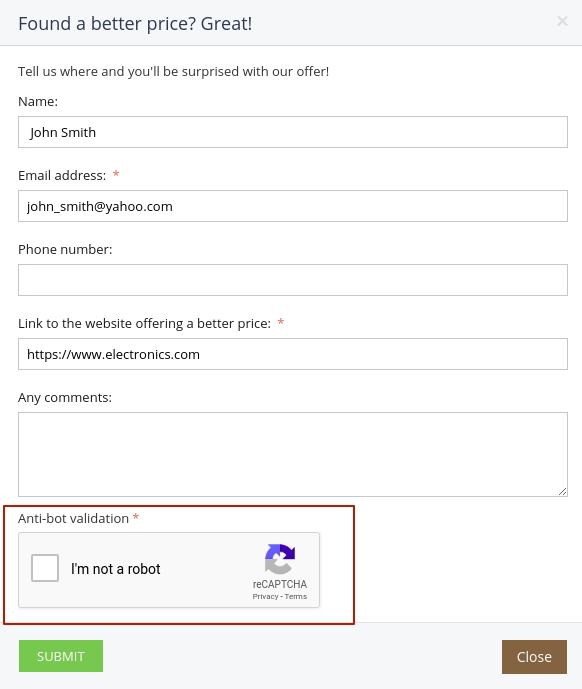The height and width of the screenshot is (689, 582).
Task: Click the better price link field label
Action: (144, 324)
